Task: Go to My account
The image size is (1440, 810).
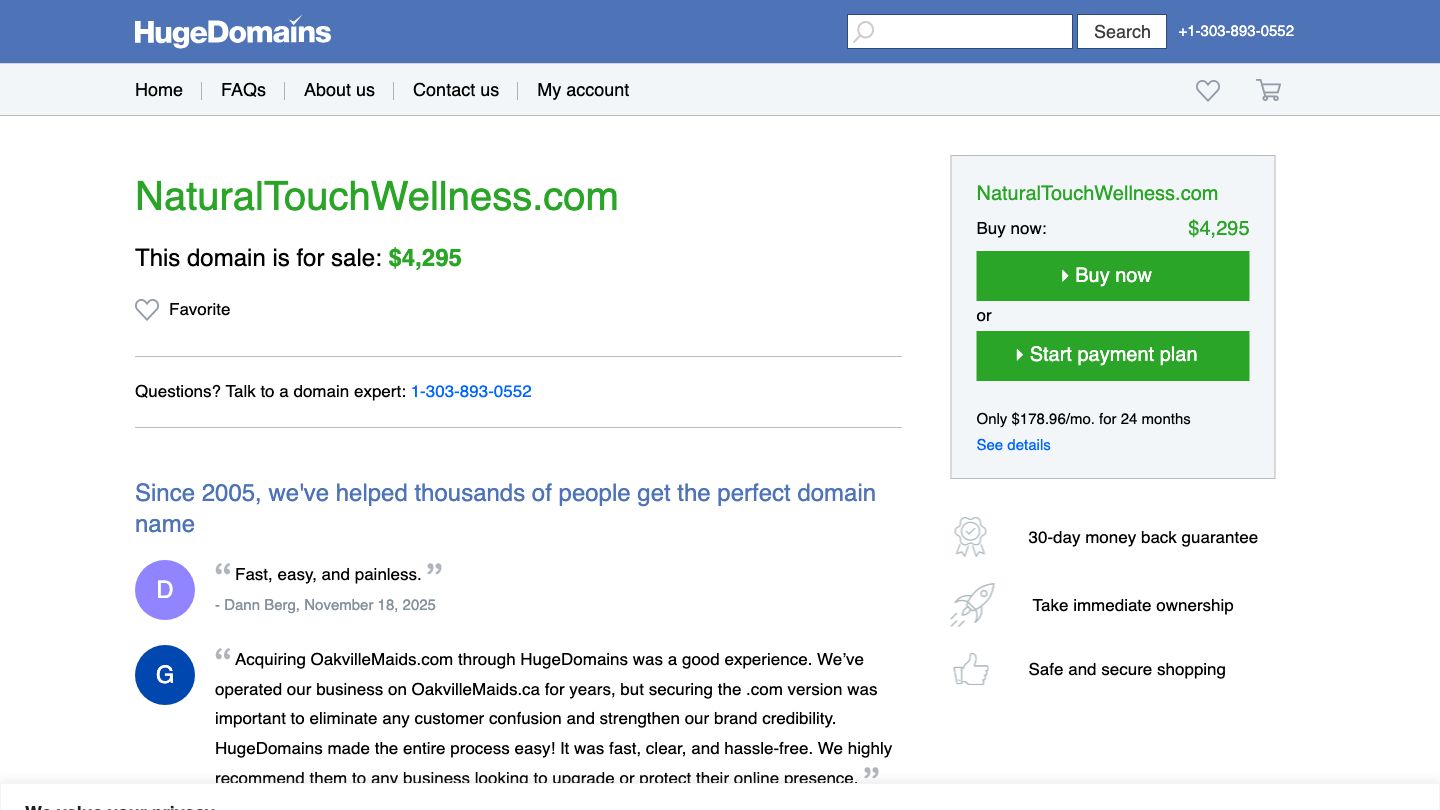Action: click(x=582, y=90)
